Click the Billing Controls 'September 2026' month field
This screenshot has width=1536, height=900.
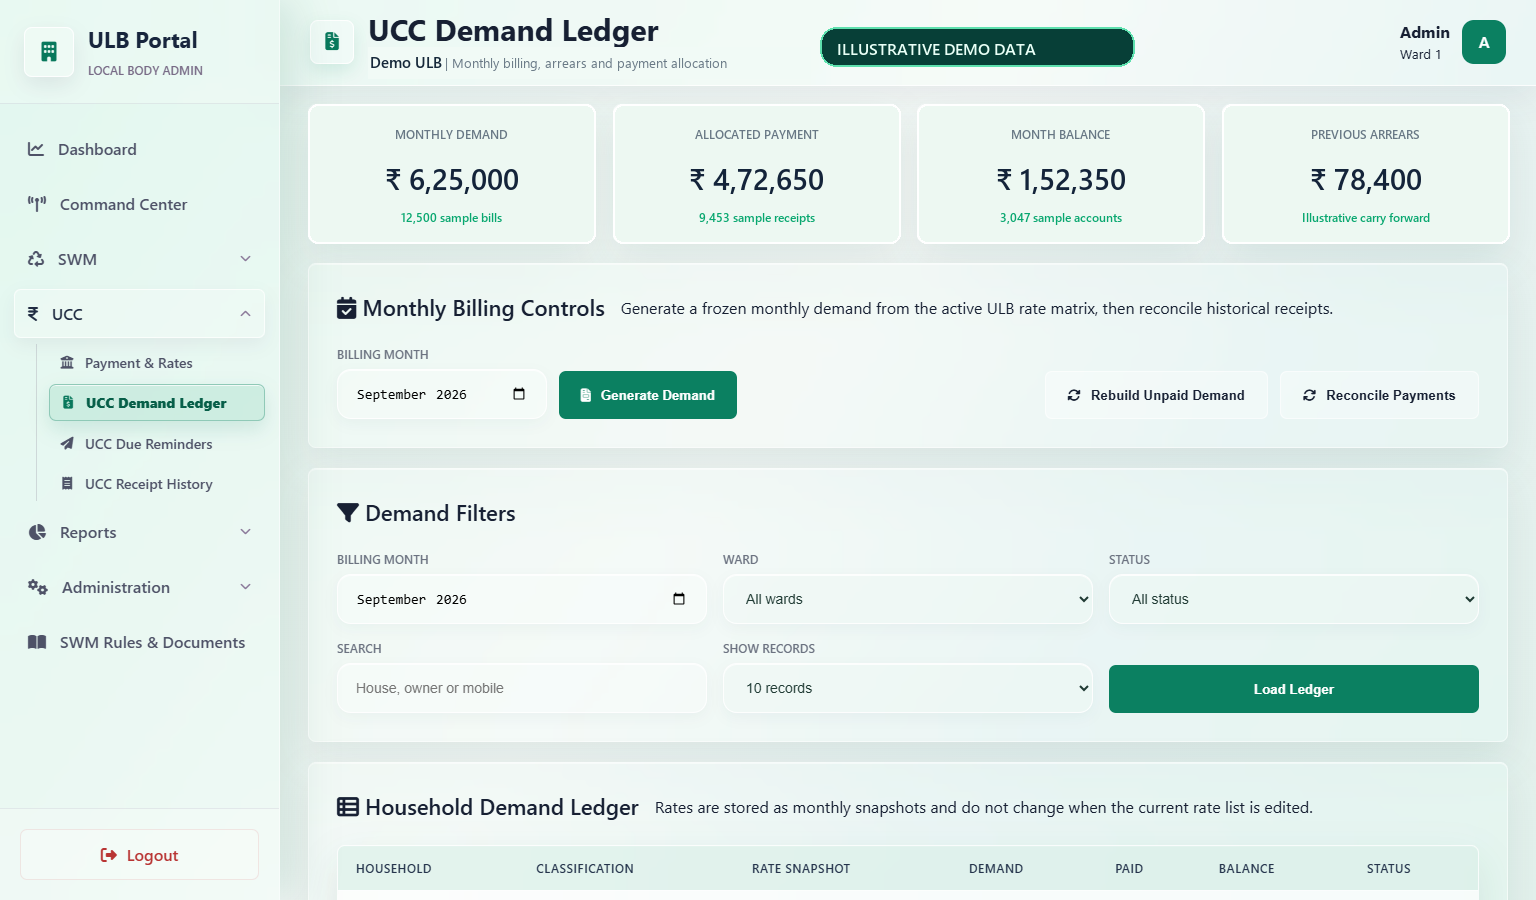tap(442, 394)
